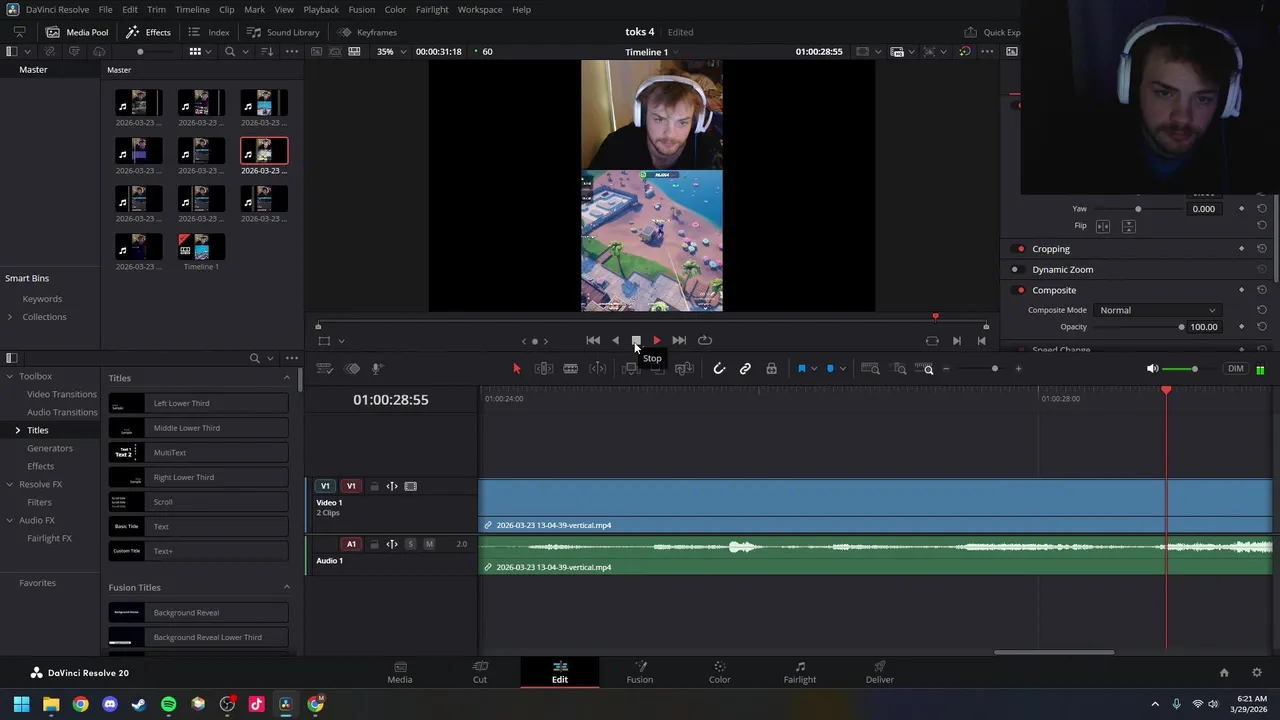
Task: Open the Index panel button
Action: pyautogui.click(x=209, y=32)
